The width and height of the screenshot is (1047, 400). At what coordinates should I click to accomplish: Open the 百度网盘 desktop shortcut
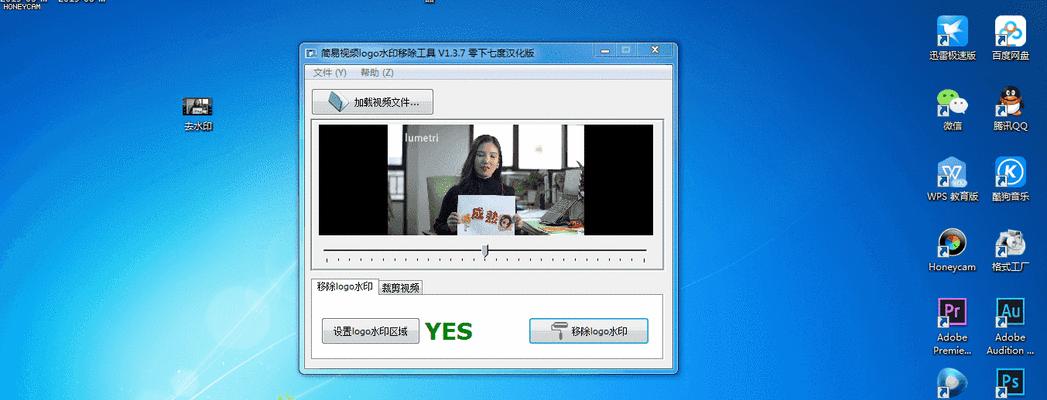pyautogui.click(x=1010, y=37)
